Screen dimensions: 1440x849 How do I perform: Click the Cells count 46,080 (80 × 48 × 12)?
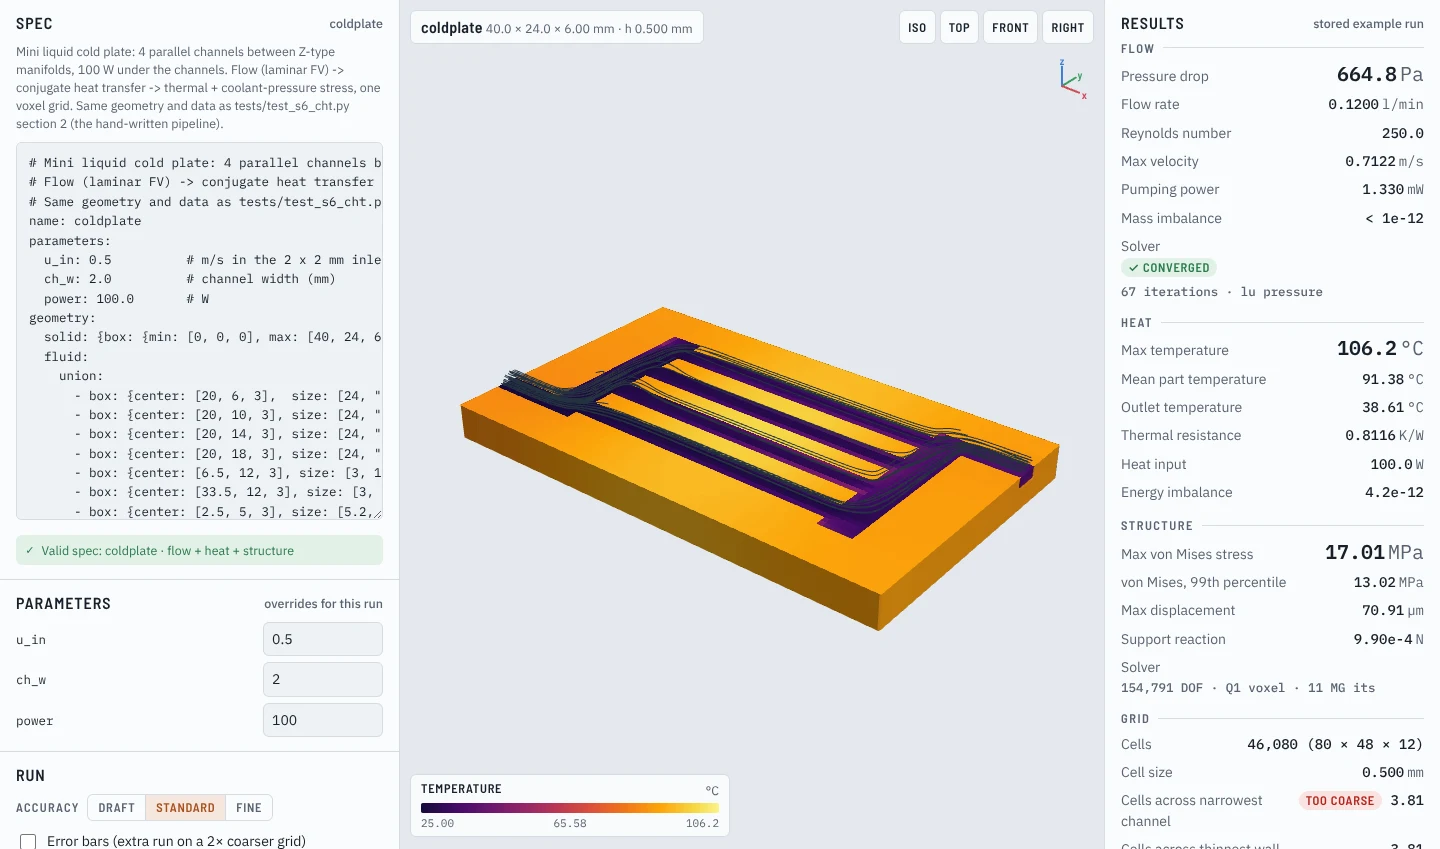click(1335, 745)
